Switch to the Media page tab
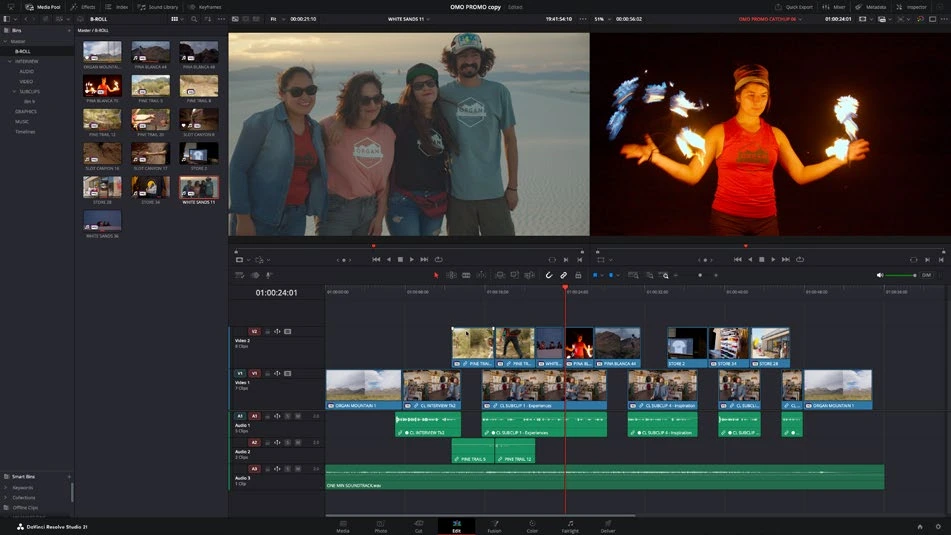Screen dimensions: 951x535 [343, 527]
